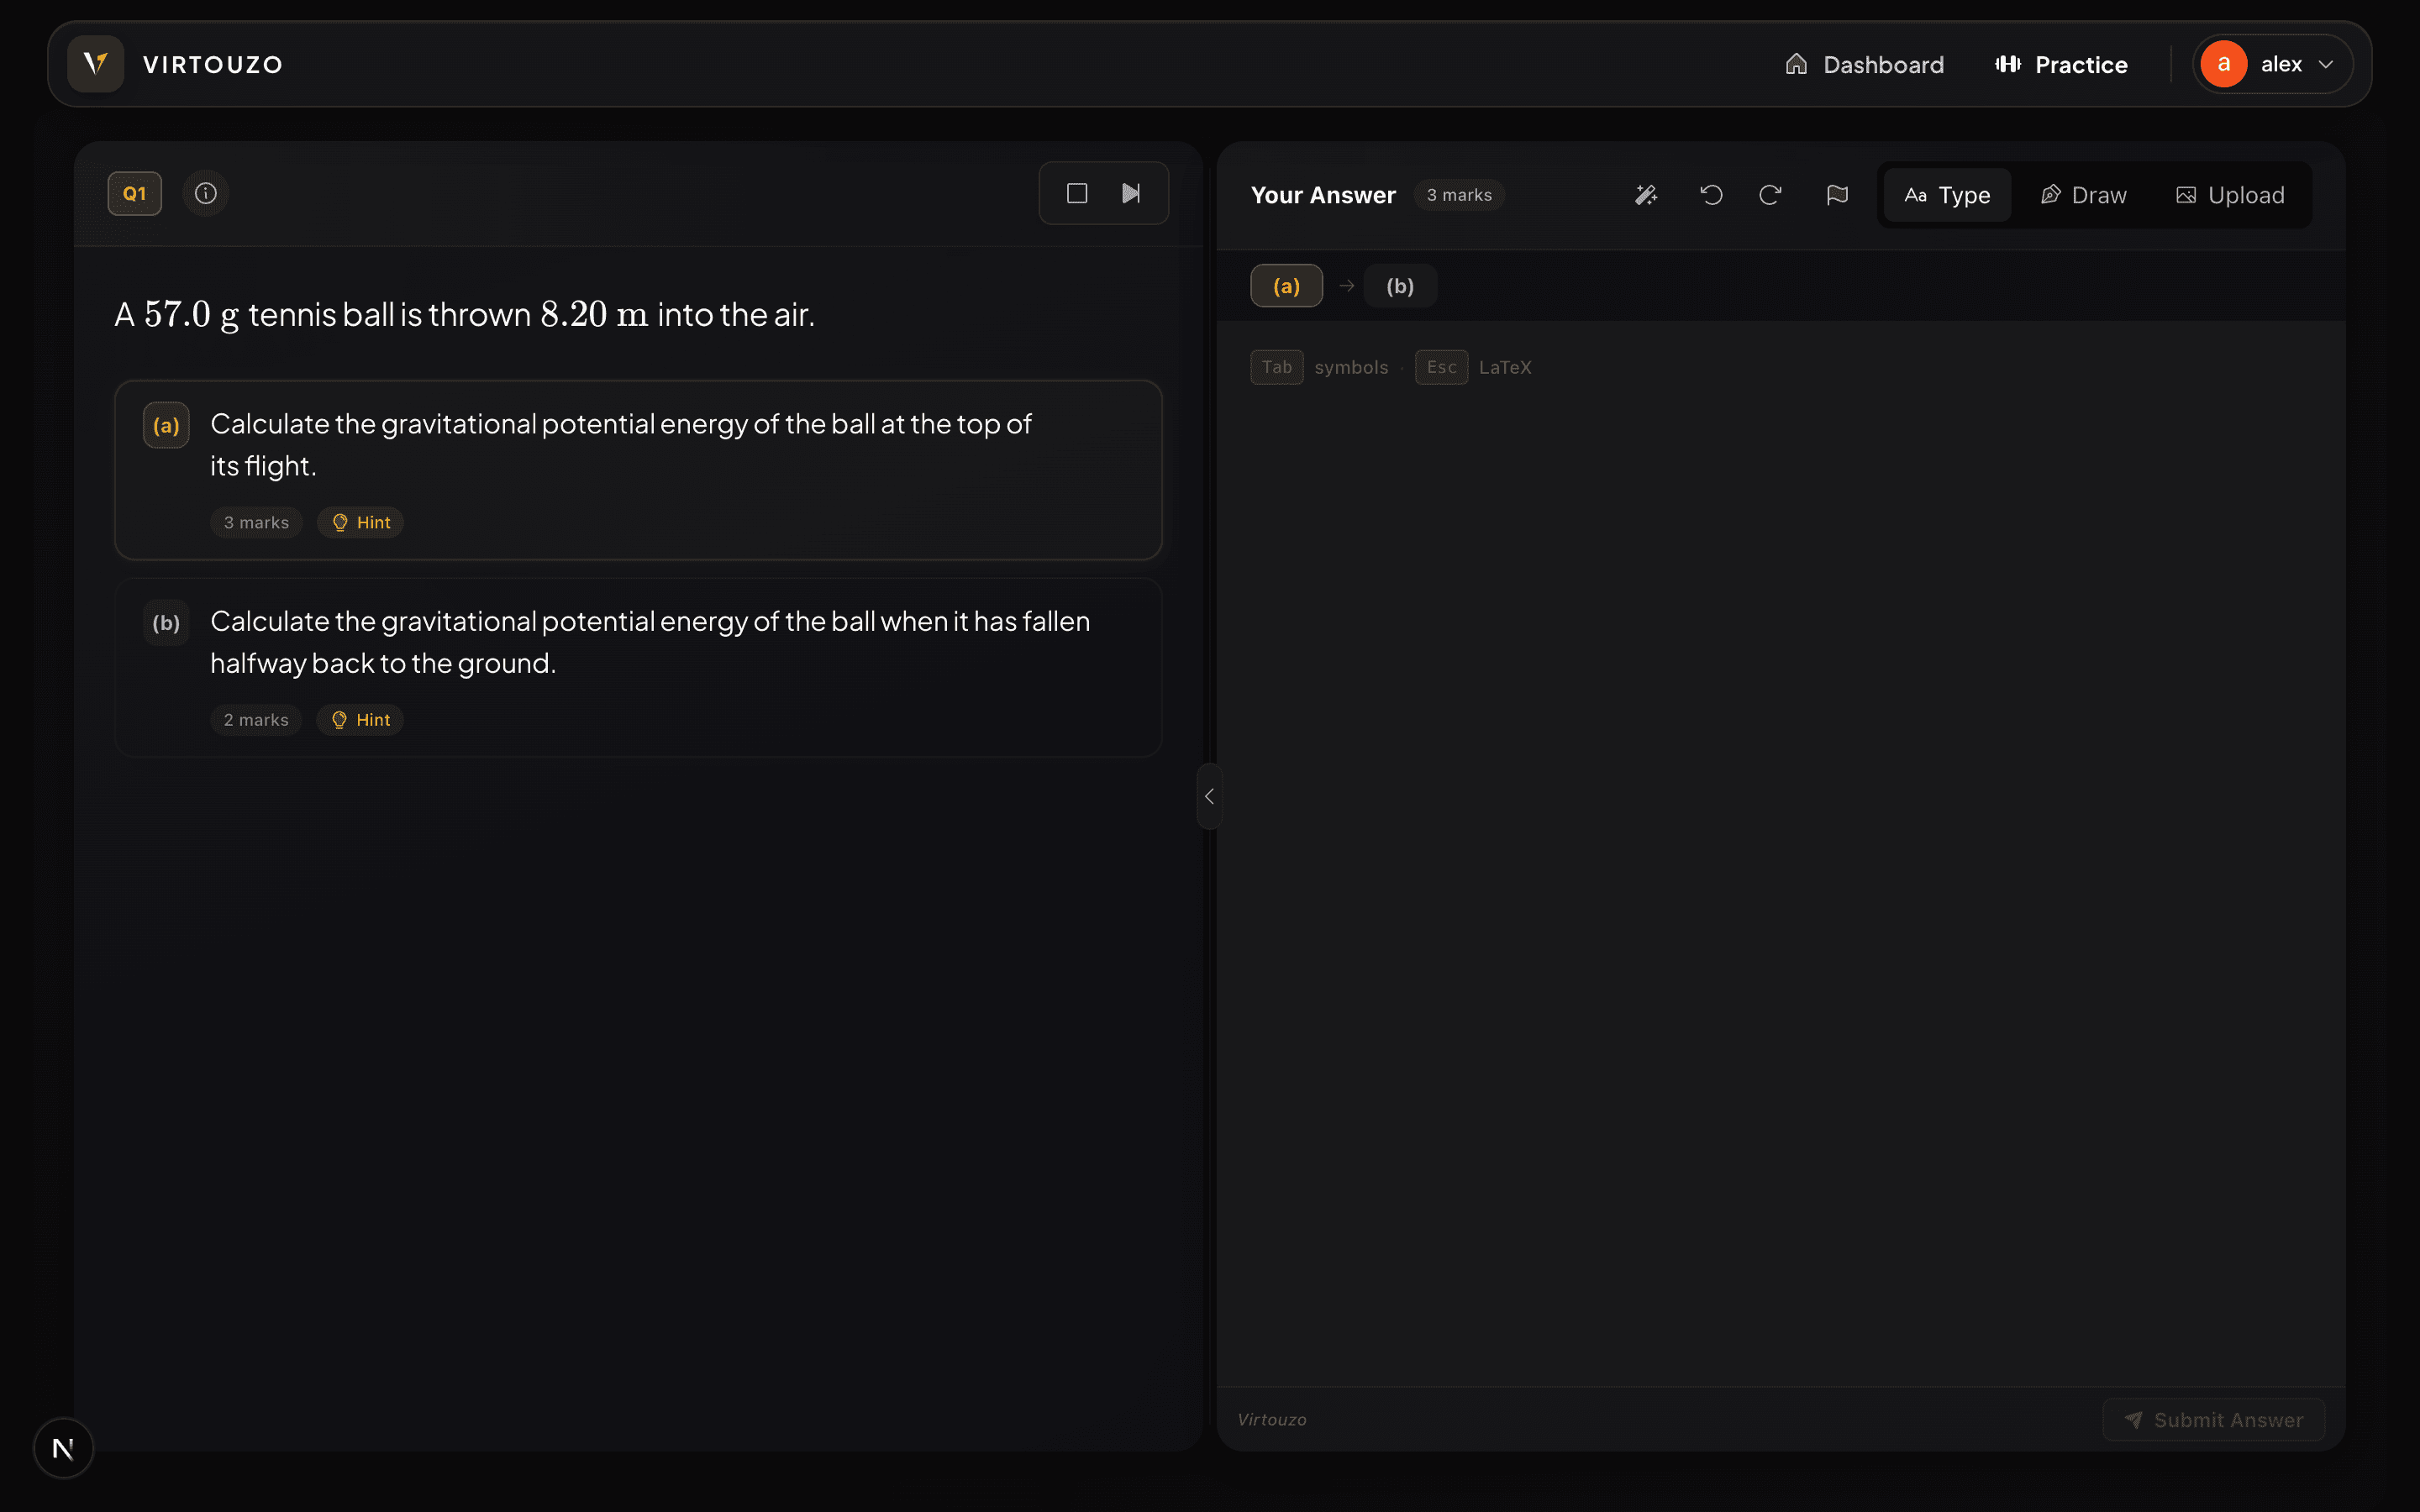This screenshot has height=1512, width=2420.
Task: Open the Next.js dev tools icon
Action: click(63, 1448)
